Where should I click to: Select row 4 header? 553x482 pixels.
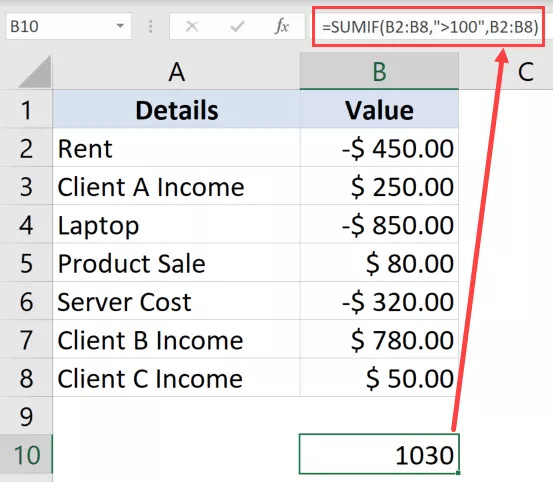[26, 225]
